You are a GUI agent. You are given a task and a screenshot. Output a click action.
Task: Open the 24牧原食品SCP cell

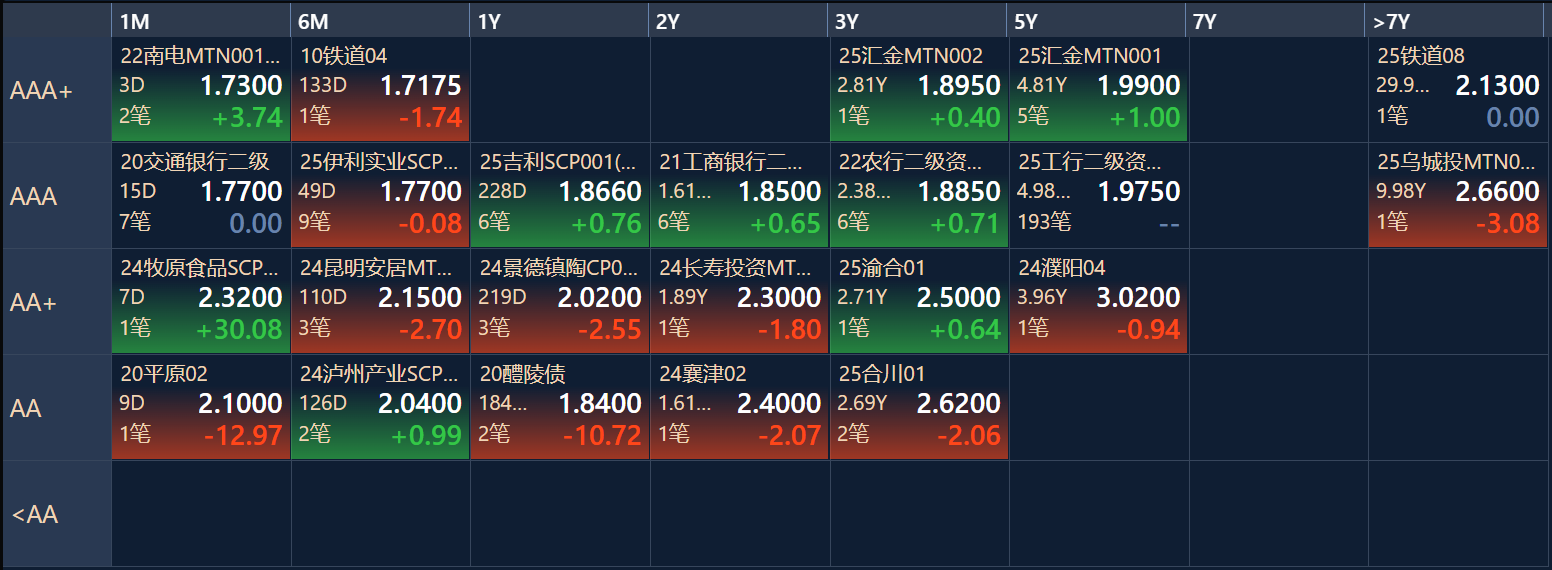point(201,301)
